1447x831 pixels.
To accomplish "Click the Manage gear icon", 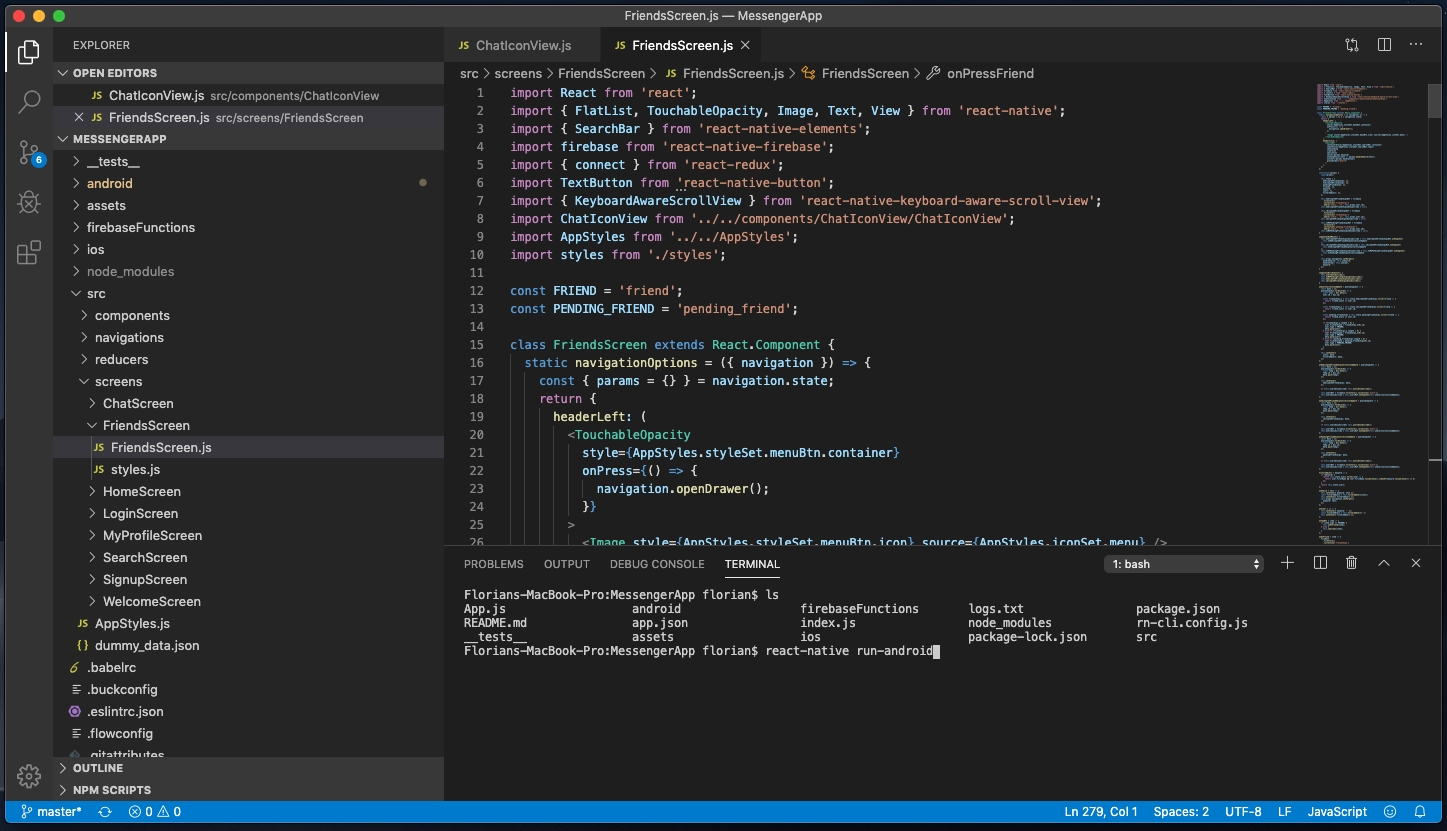I will (29, 776).
